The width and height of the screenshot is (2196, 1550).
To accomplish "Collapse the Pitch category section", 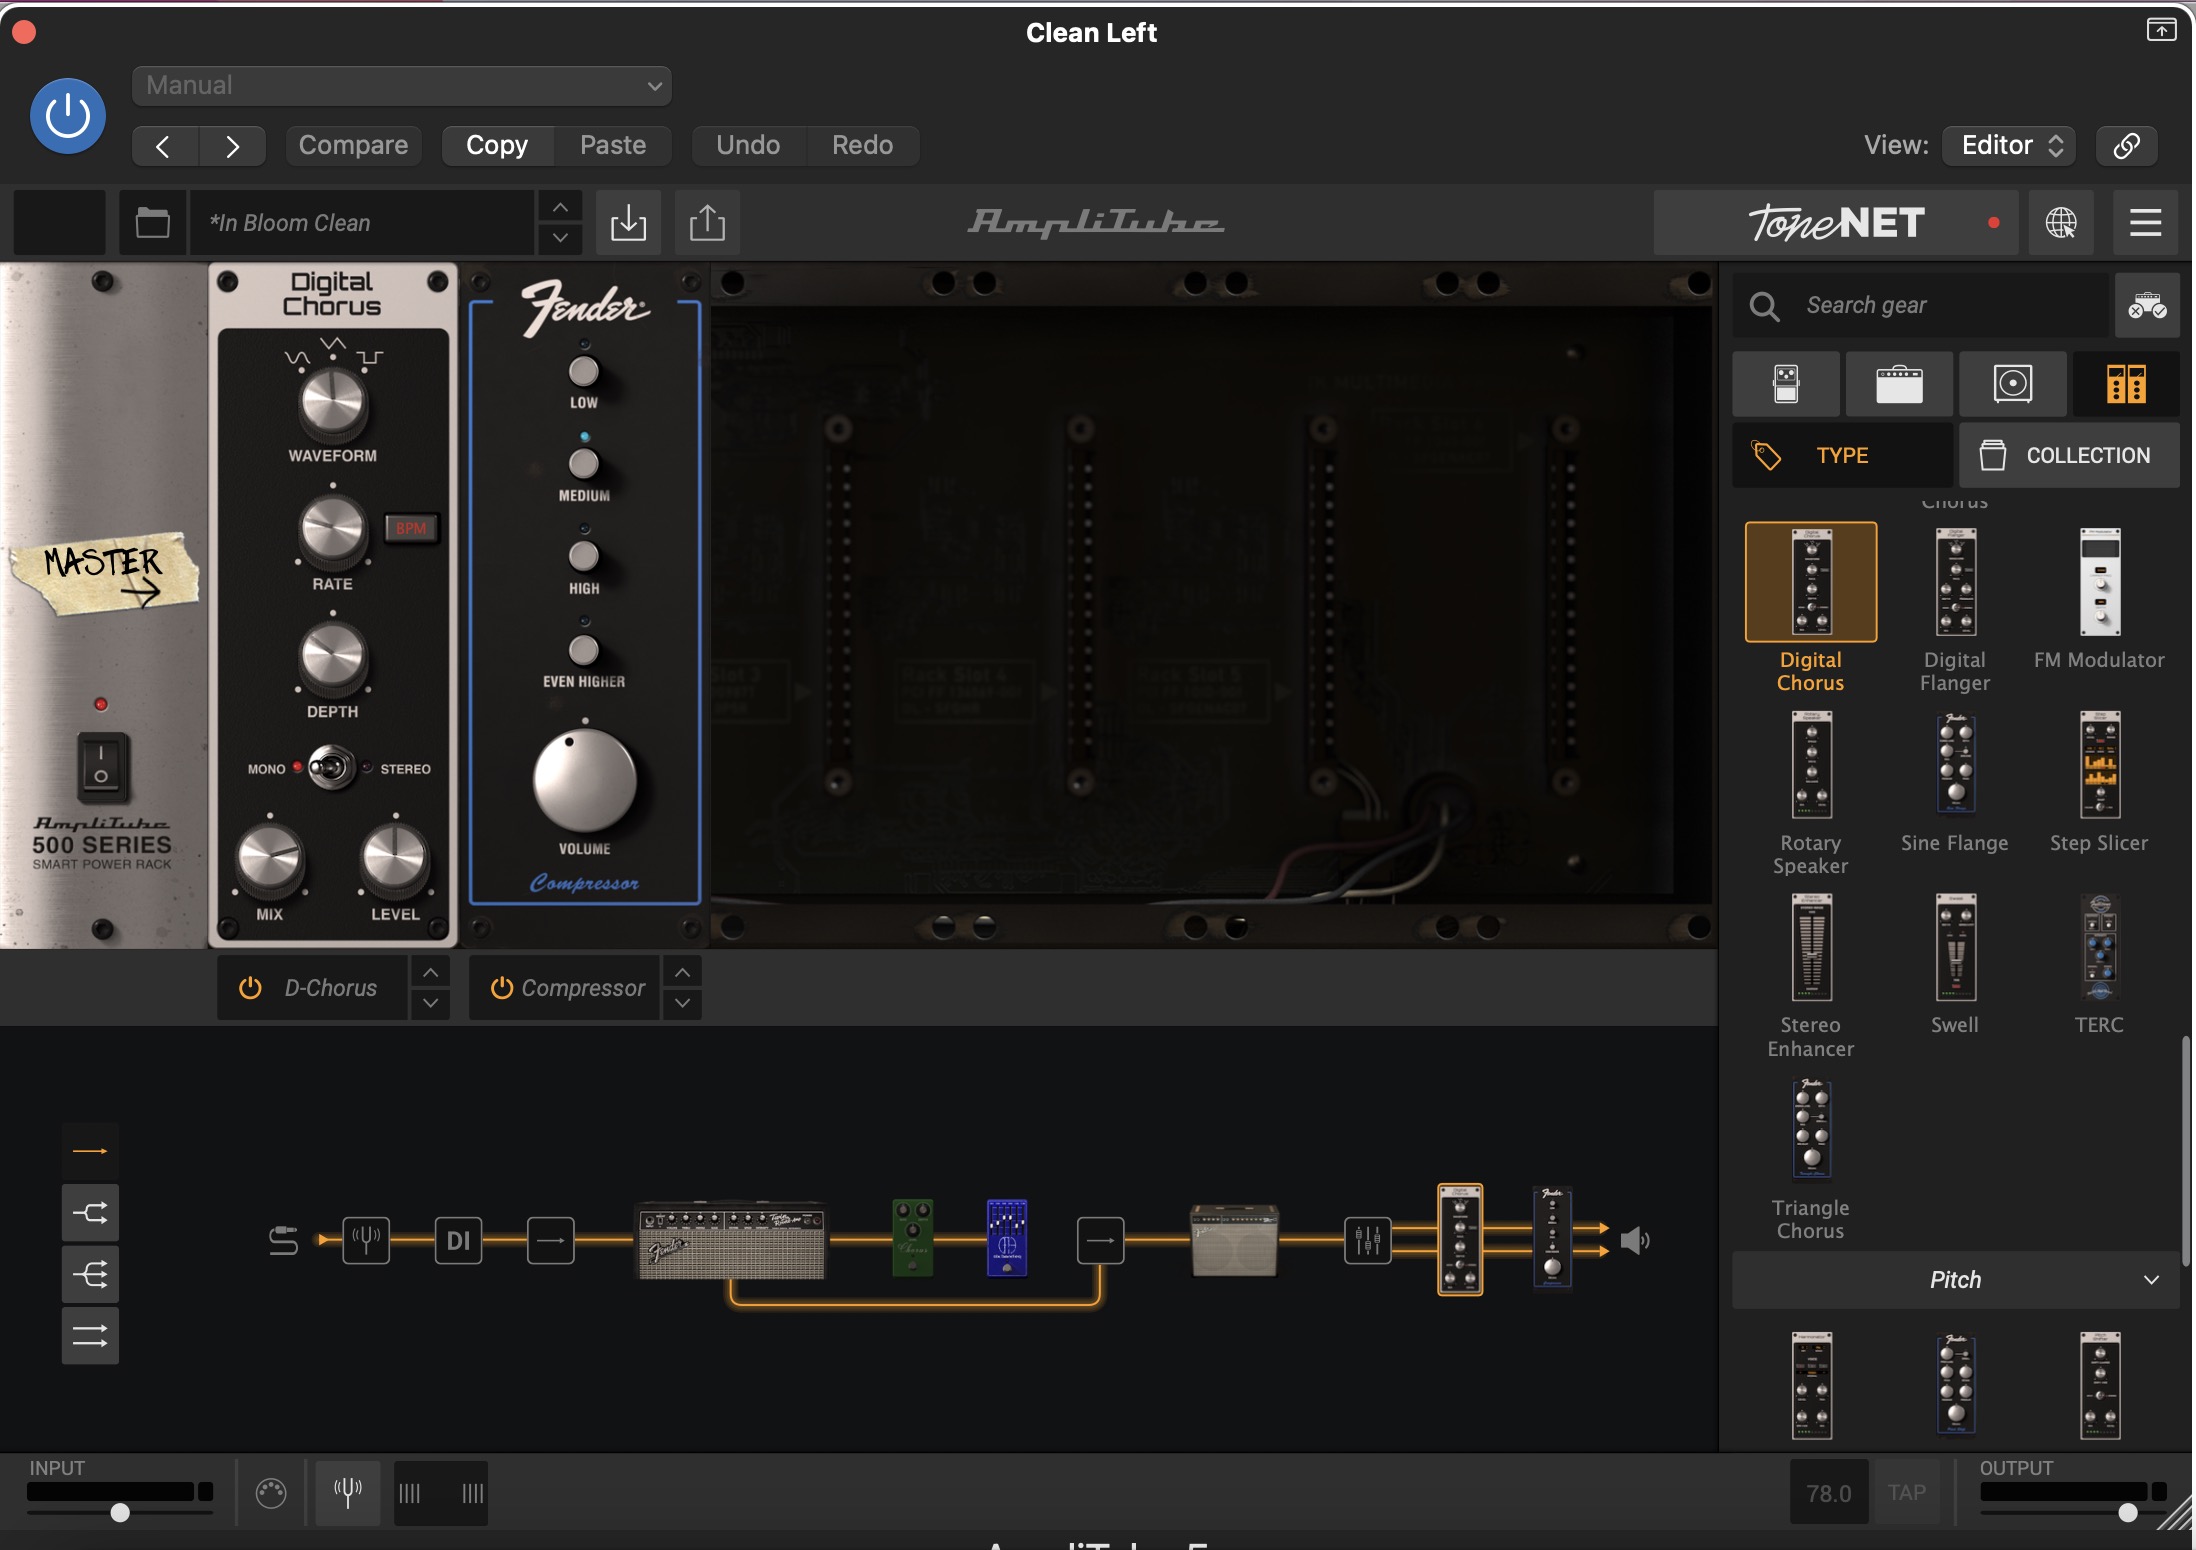I will (x=1955, y=1280).
